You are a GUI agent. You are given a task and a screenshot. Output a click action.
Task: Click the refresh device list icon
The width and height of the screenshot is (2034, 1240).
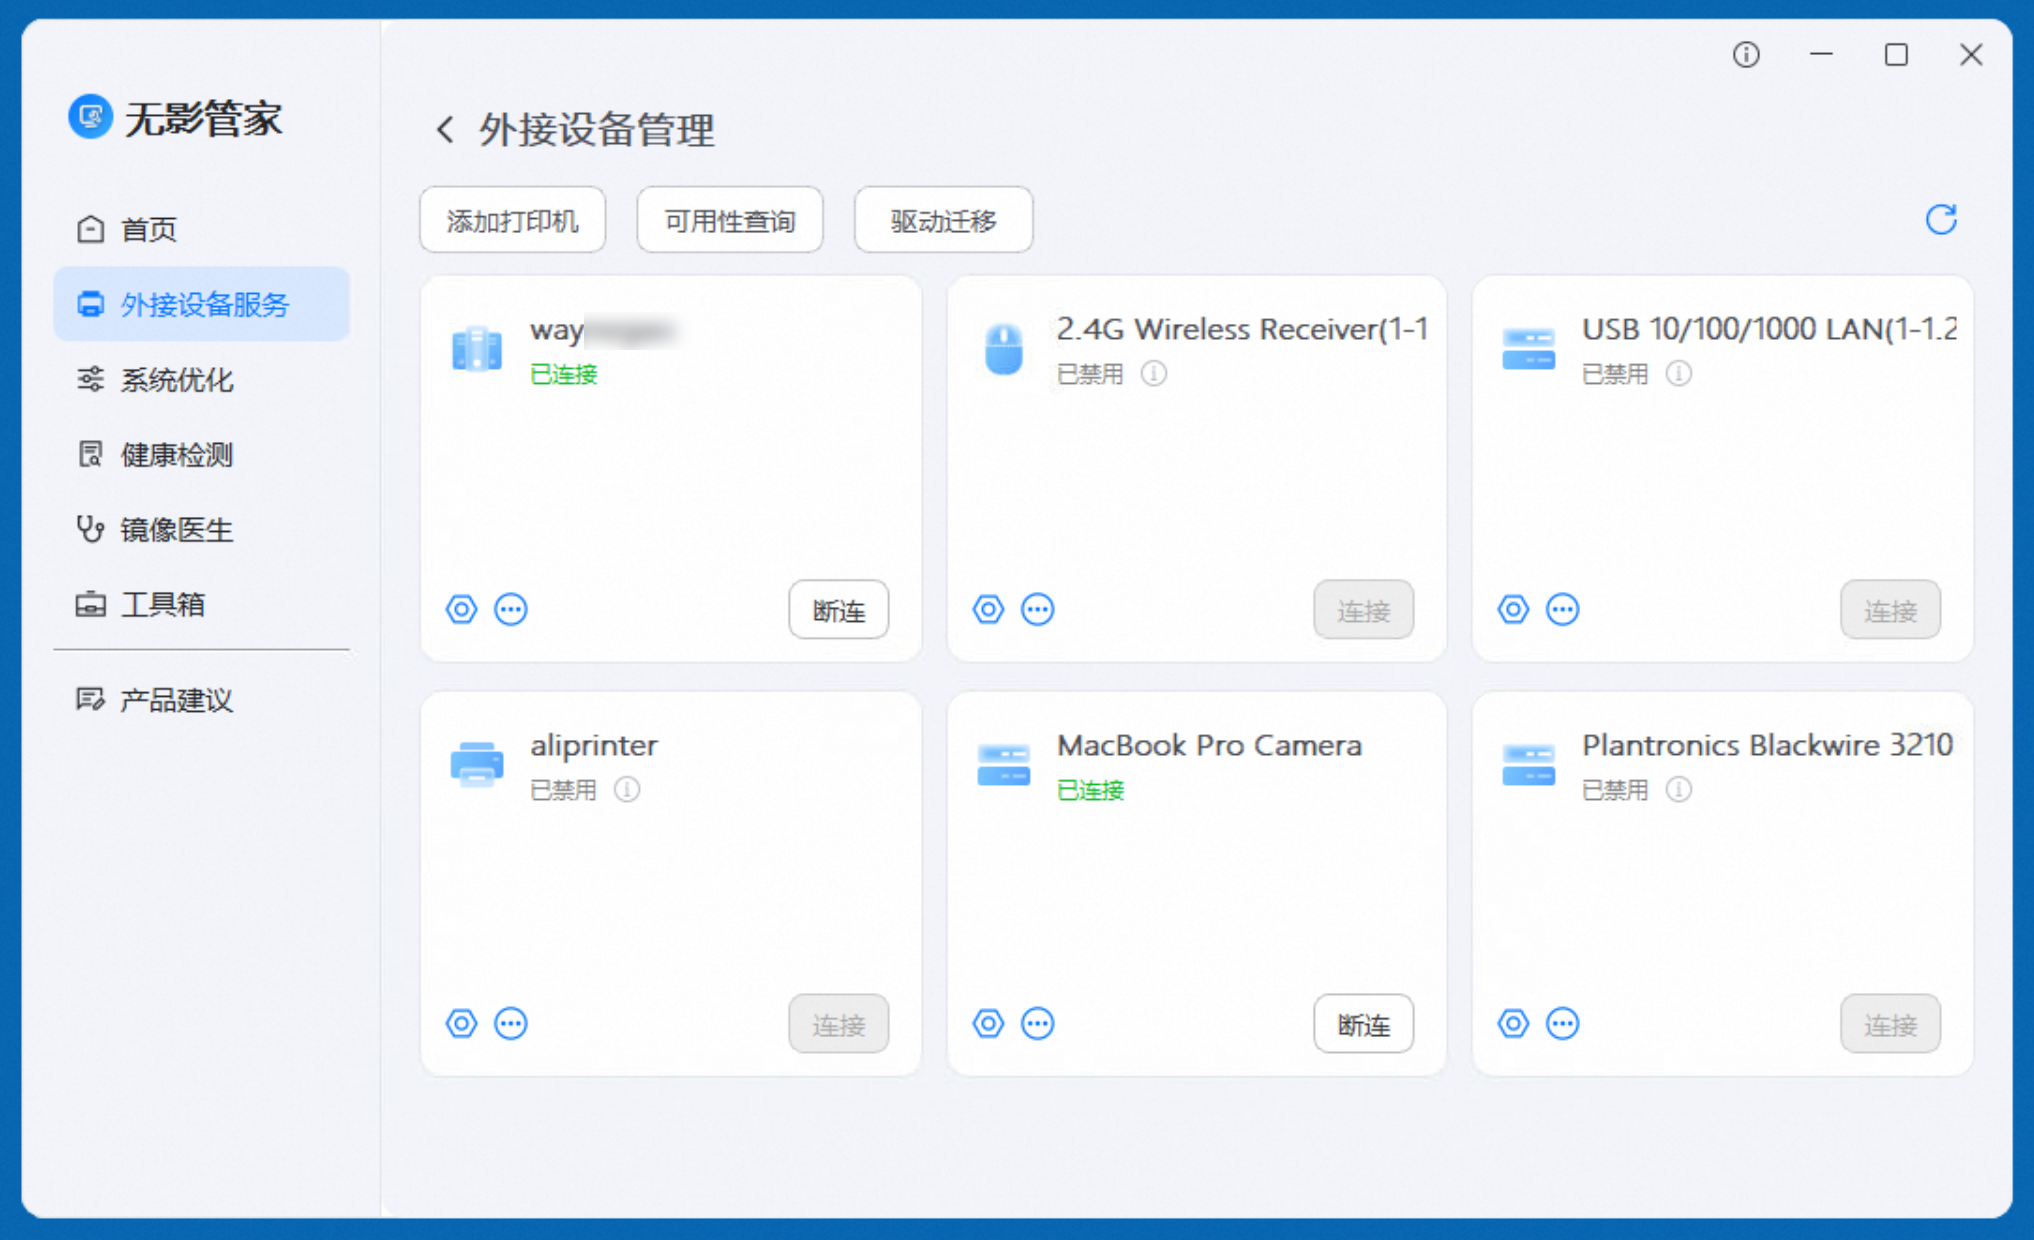[x=1940, y=220]
